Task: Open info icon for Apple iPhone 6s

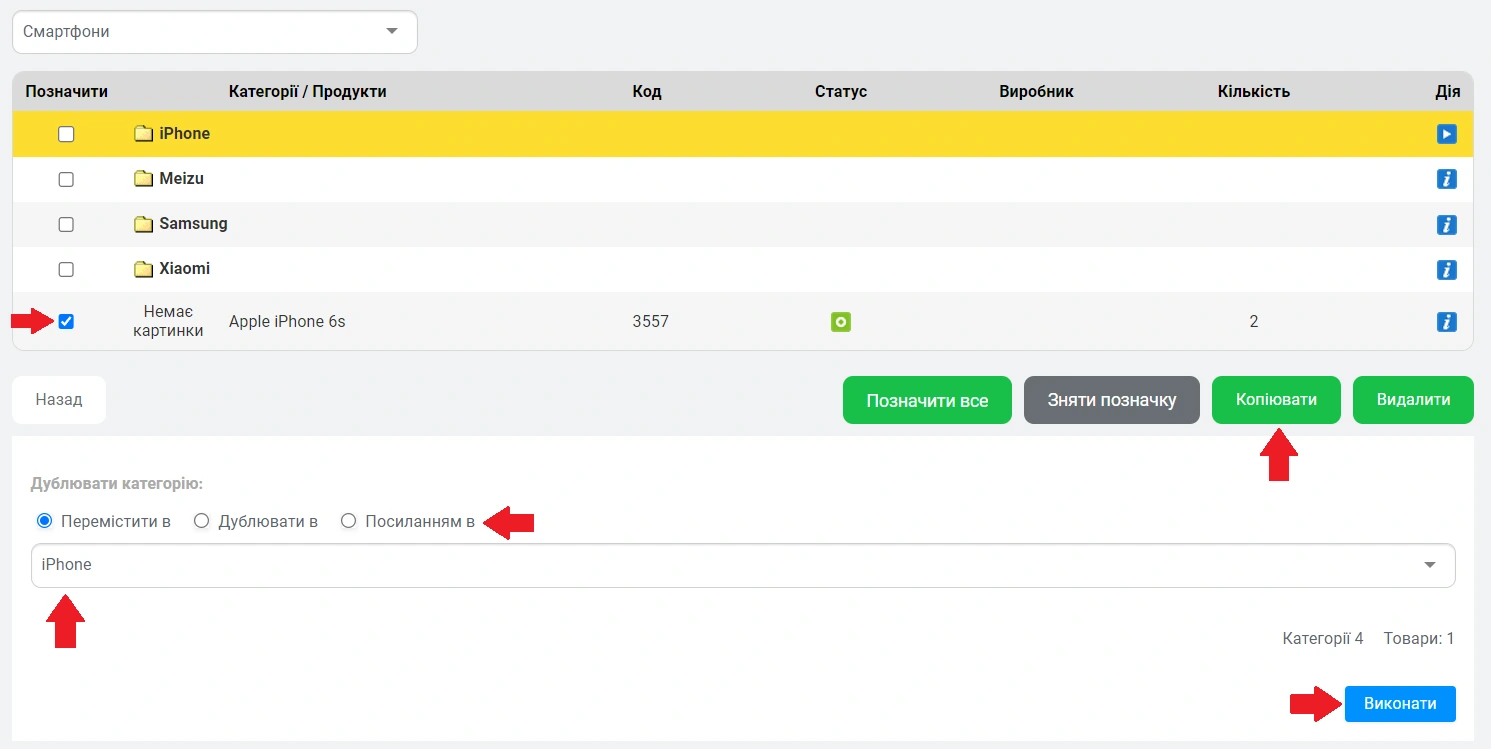Action: pos(1446,322)
